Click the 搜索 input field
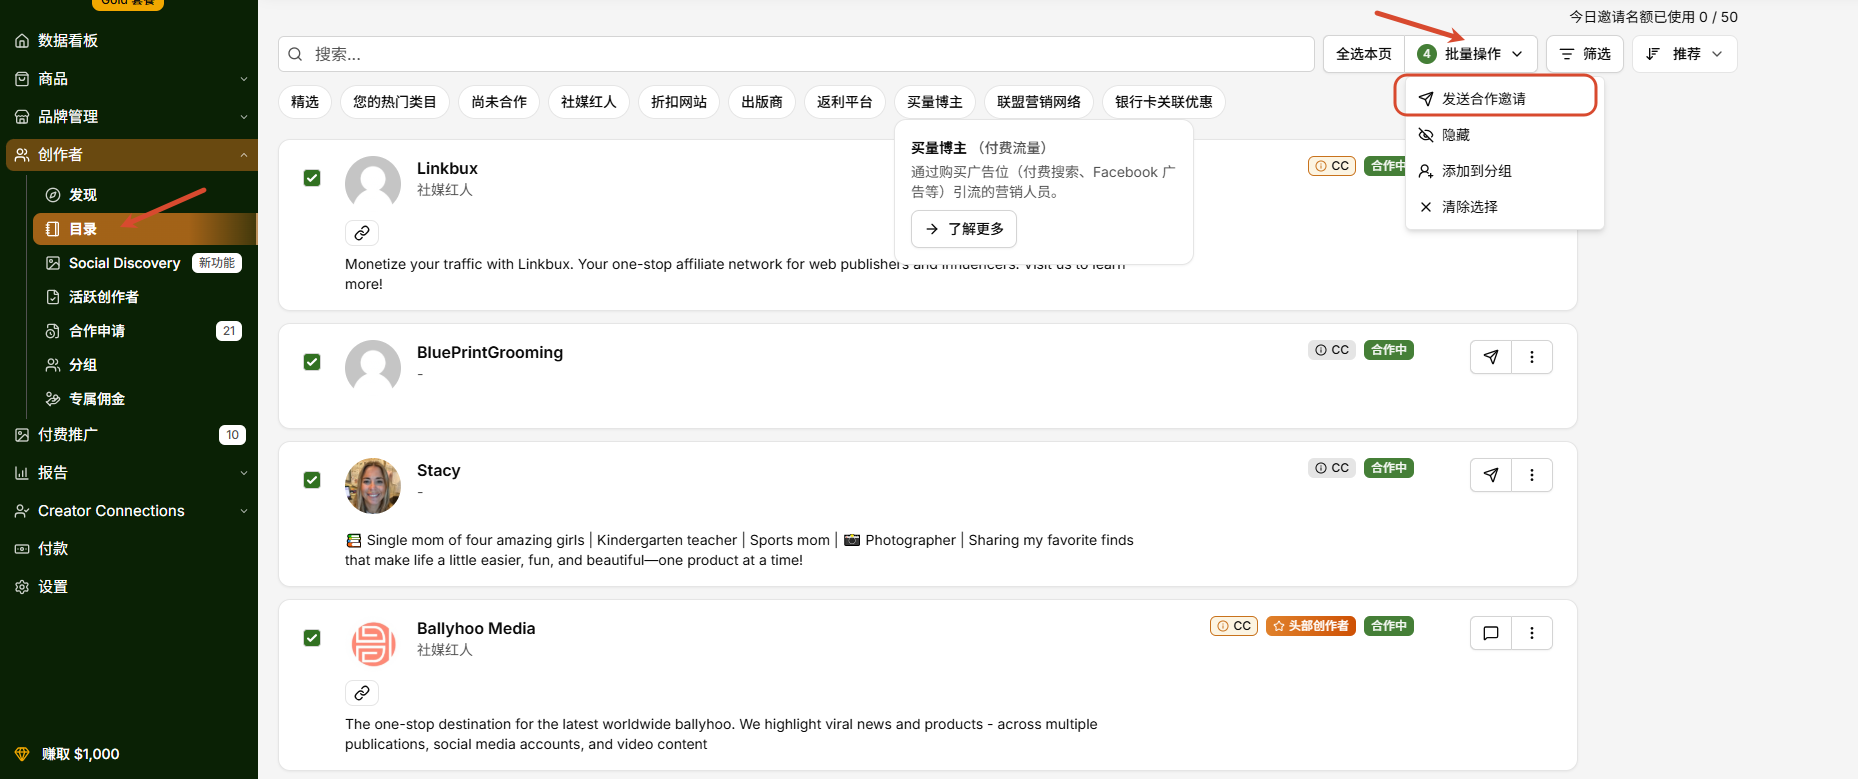Screen dimensions: 1858x779 click(796, 54)
